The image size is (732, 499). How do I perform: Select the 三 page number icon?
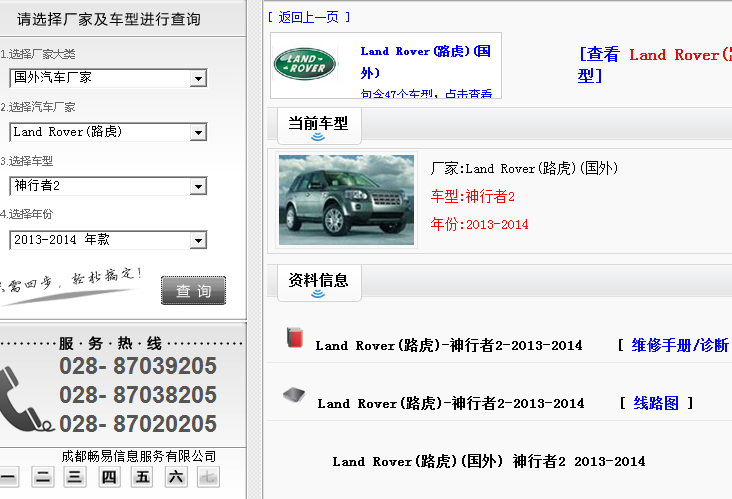pos(75,477)
